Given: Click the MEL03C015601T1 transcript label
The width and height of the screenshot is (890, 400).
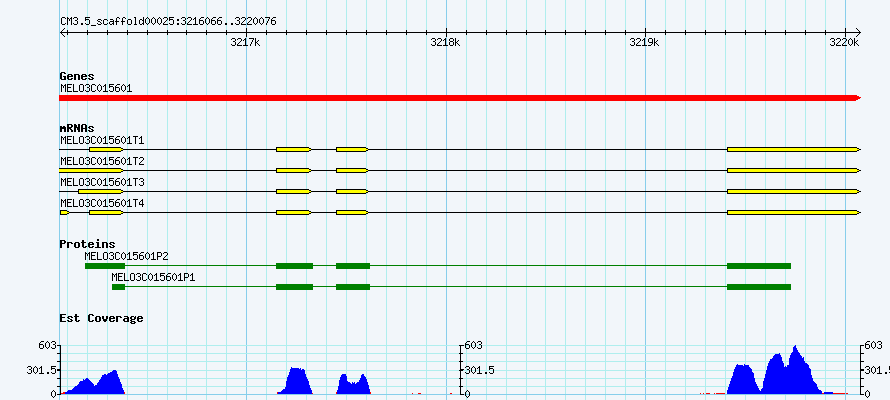Looking at the screenshot, I should pyautogui.click(x=102, y=140).
